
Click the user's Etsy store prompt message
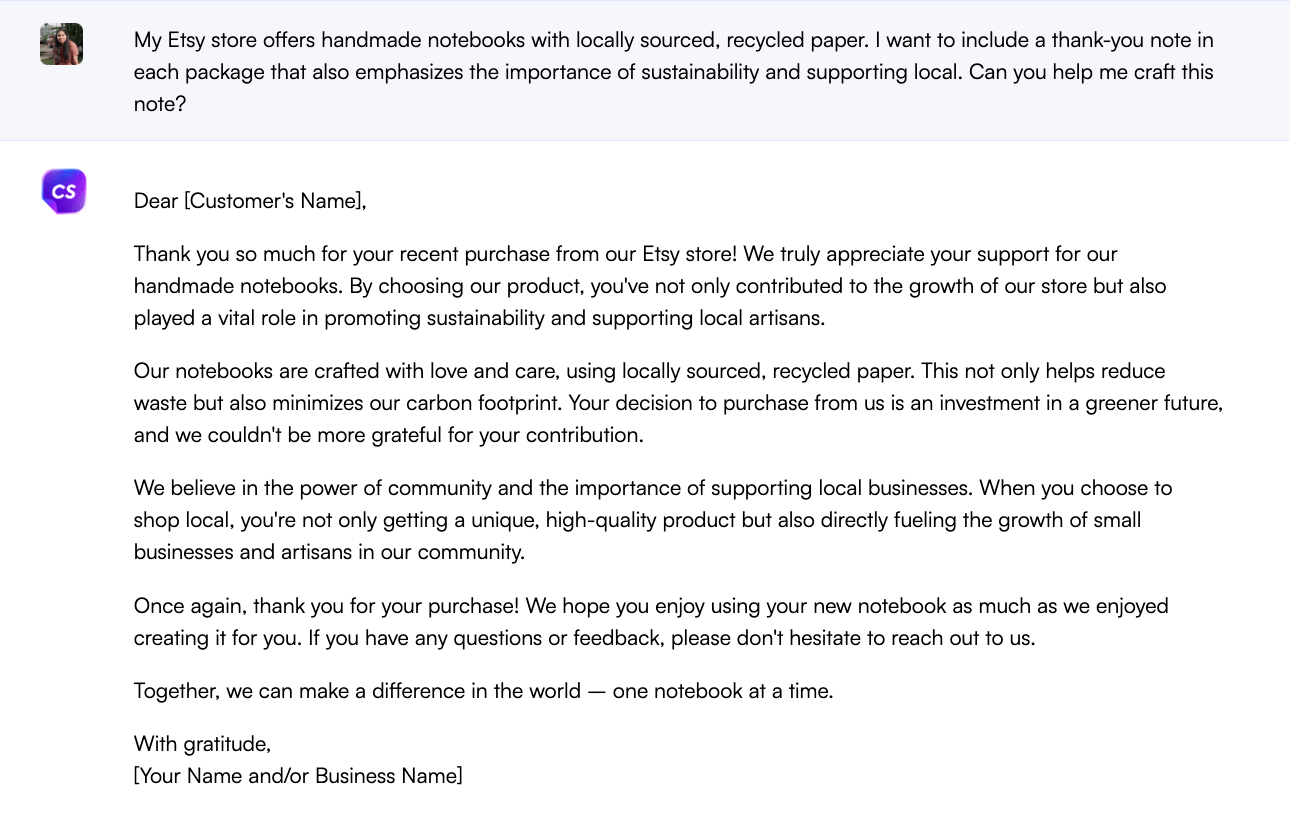click(x=673, y=72)
